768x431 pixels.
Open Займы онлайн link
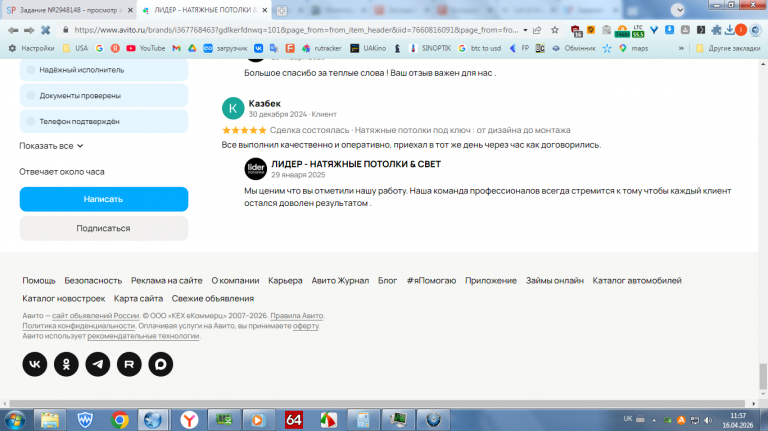tap(554, 281)
